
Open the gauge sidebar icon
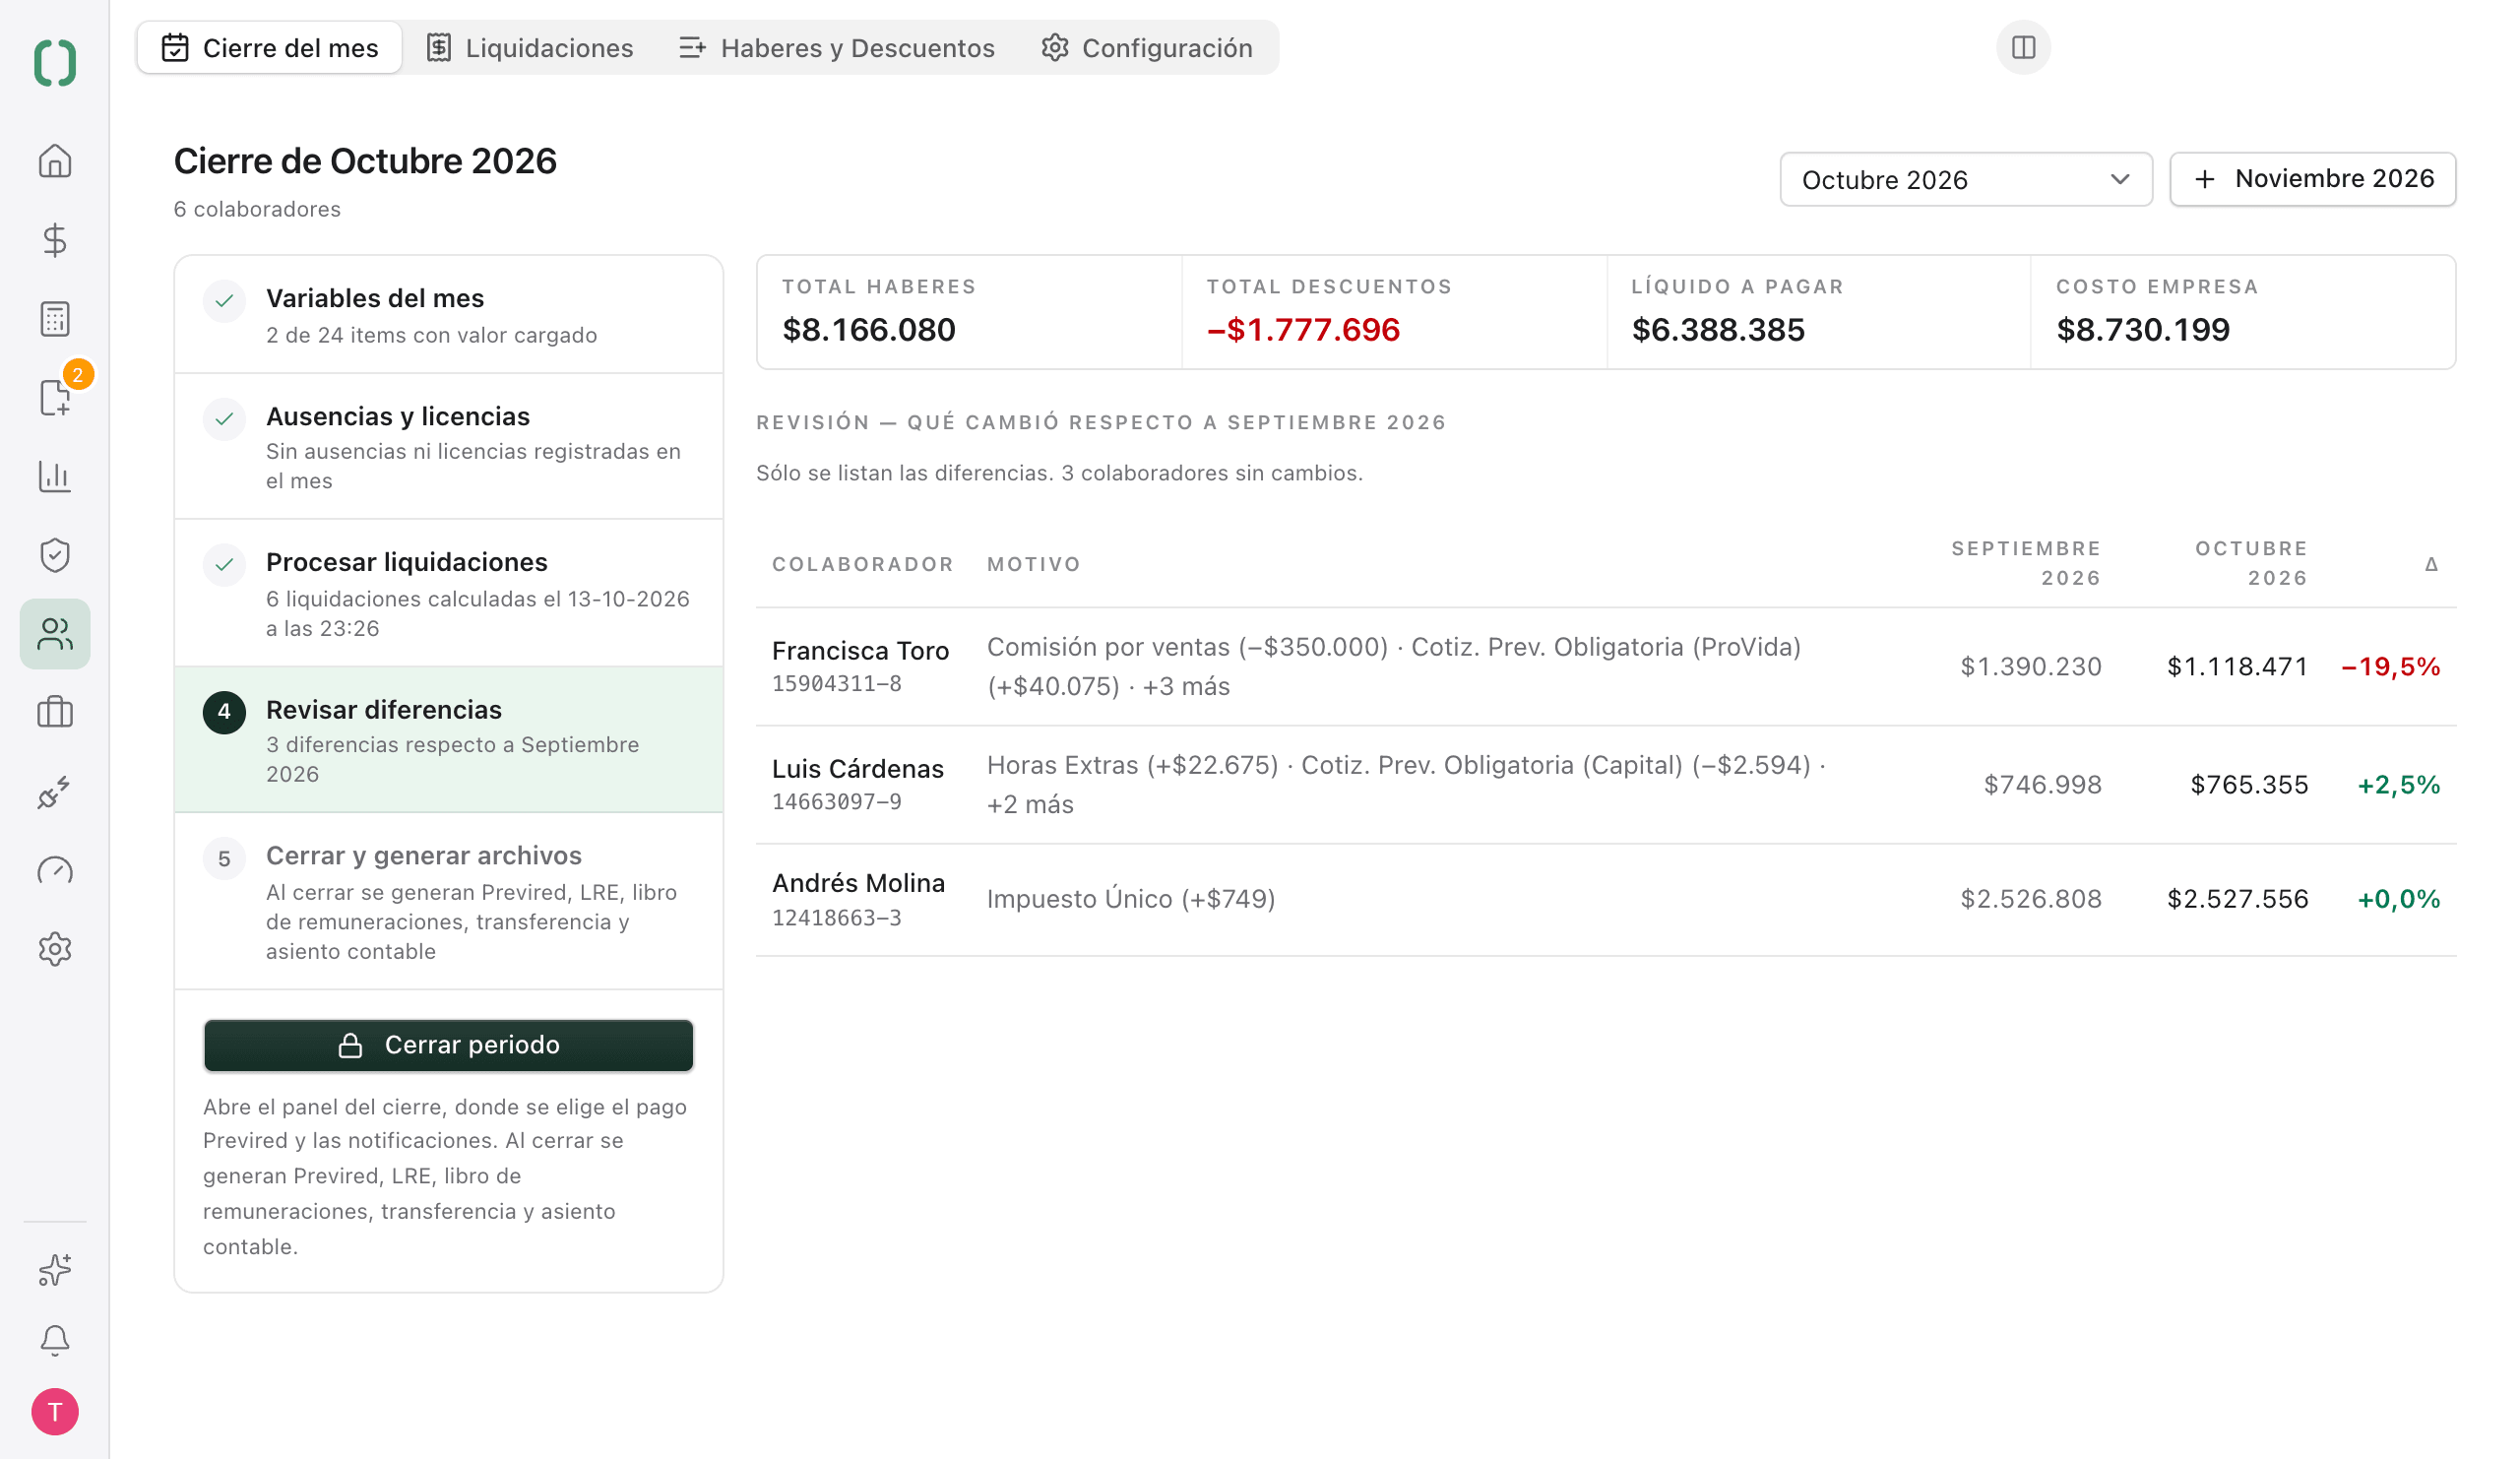(x=55, y=870)
